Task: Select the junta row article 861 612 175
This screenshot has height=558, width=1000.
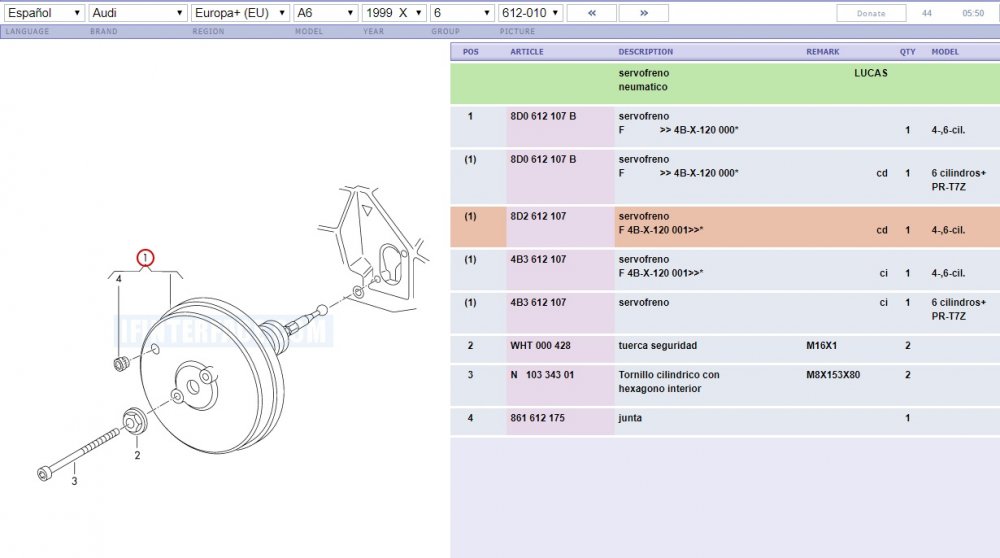Action: (537, 418)
